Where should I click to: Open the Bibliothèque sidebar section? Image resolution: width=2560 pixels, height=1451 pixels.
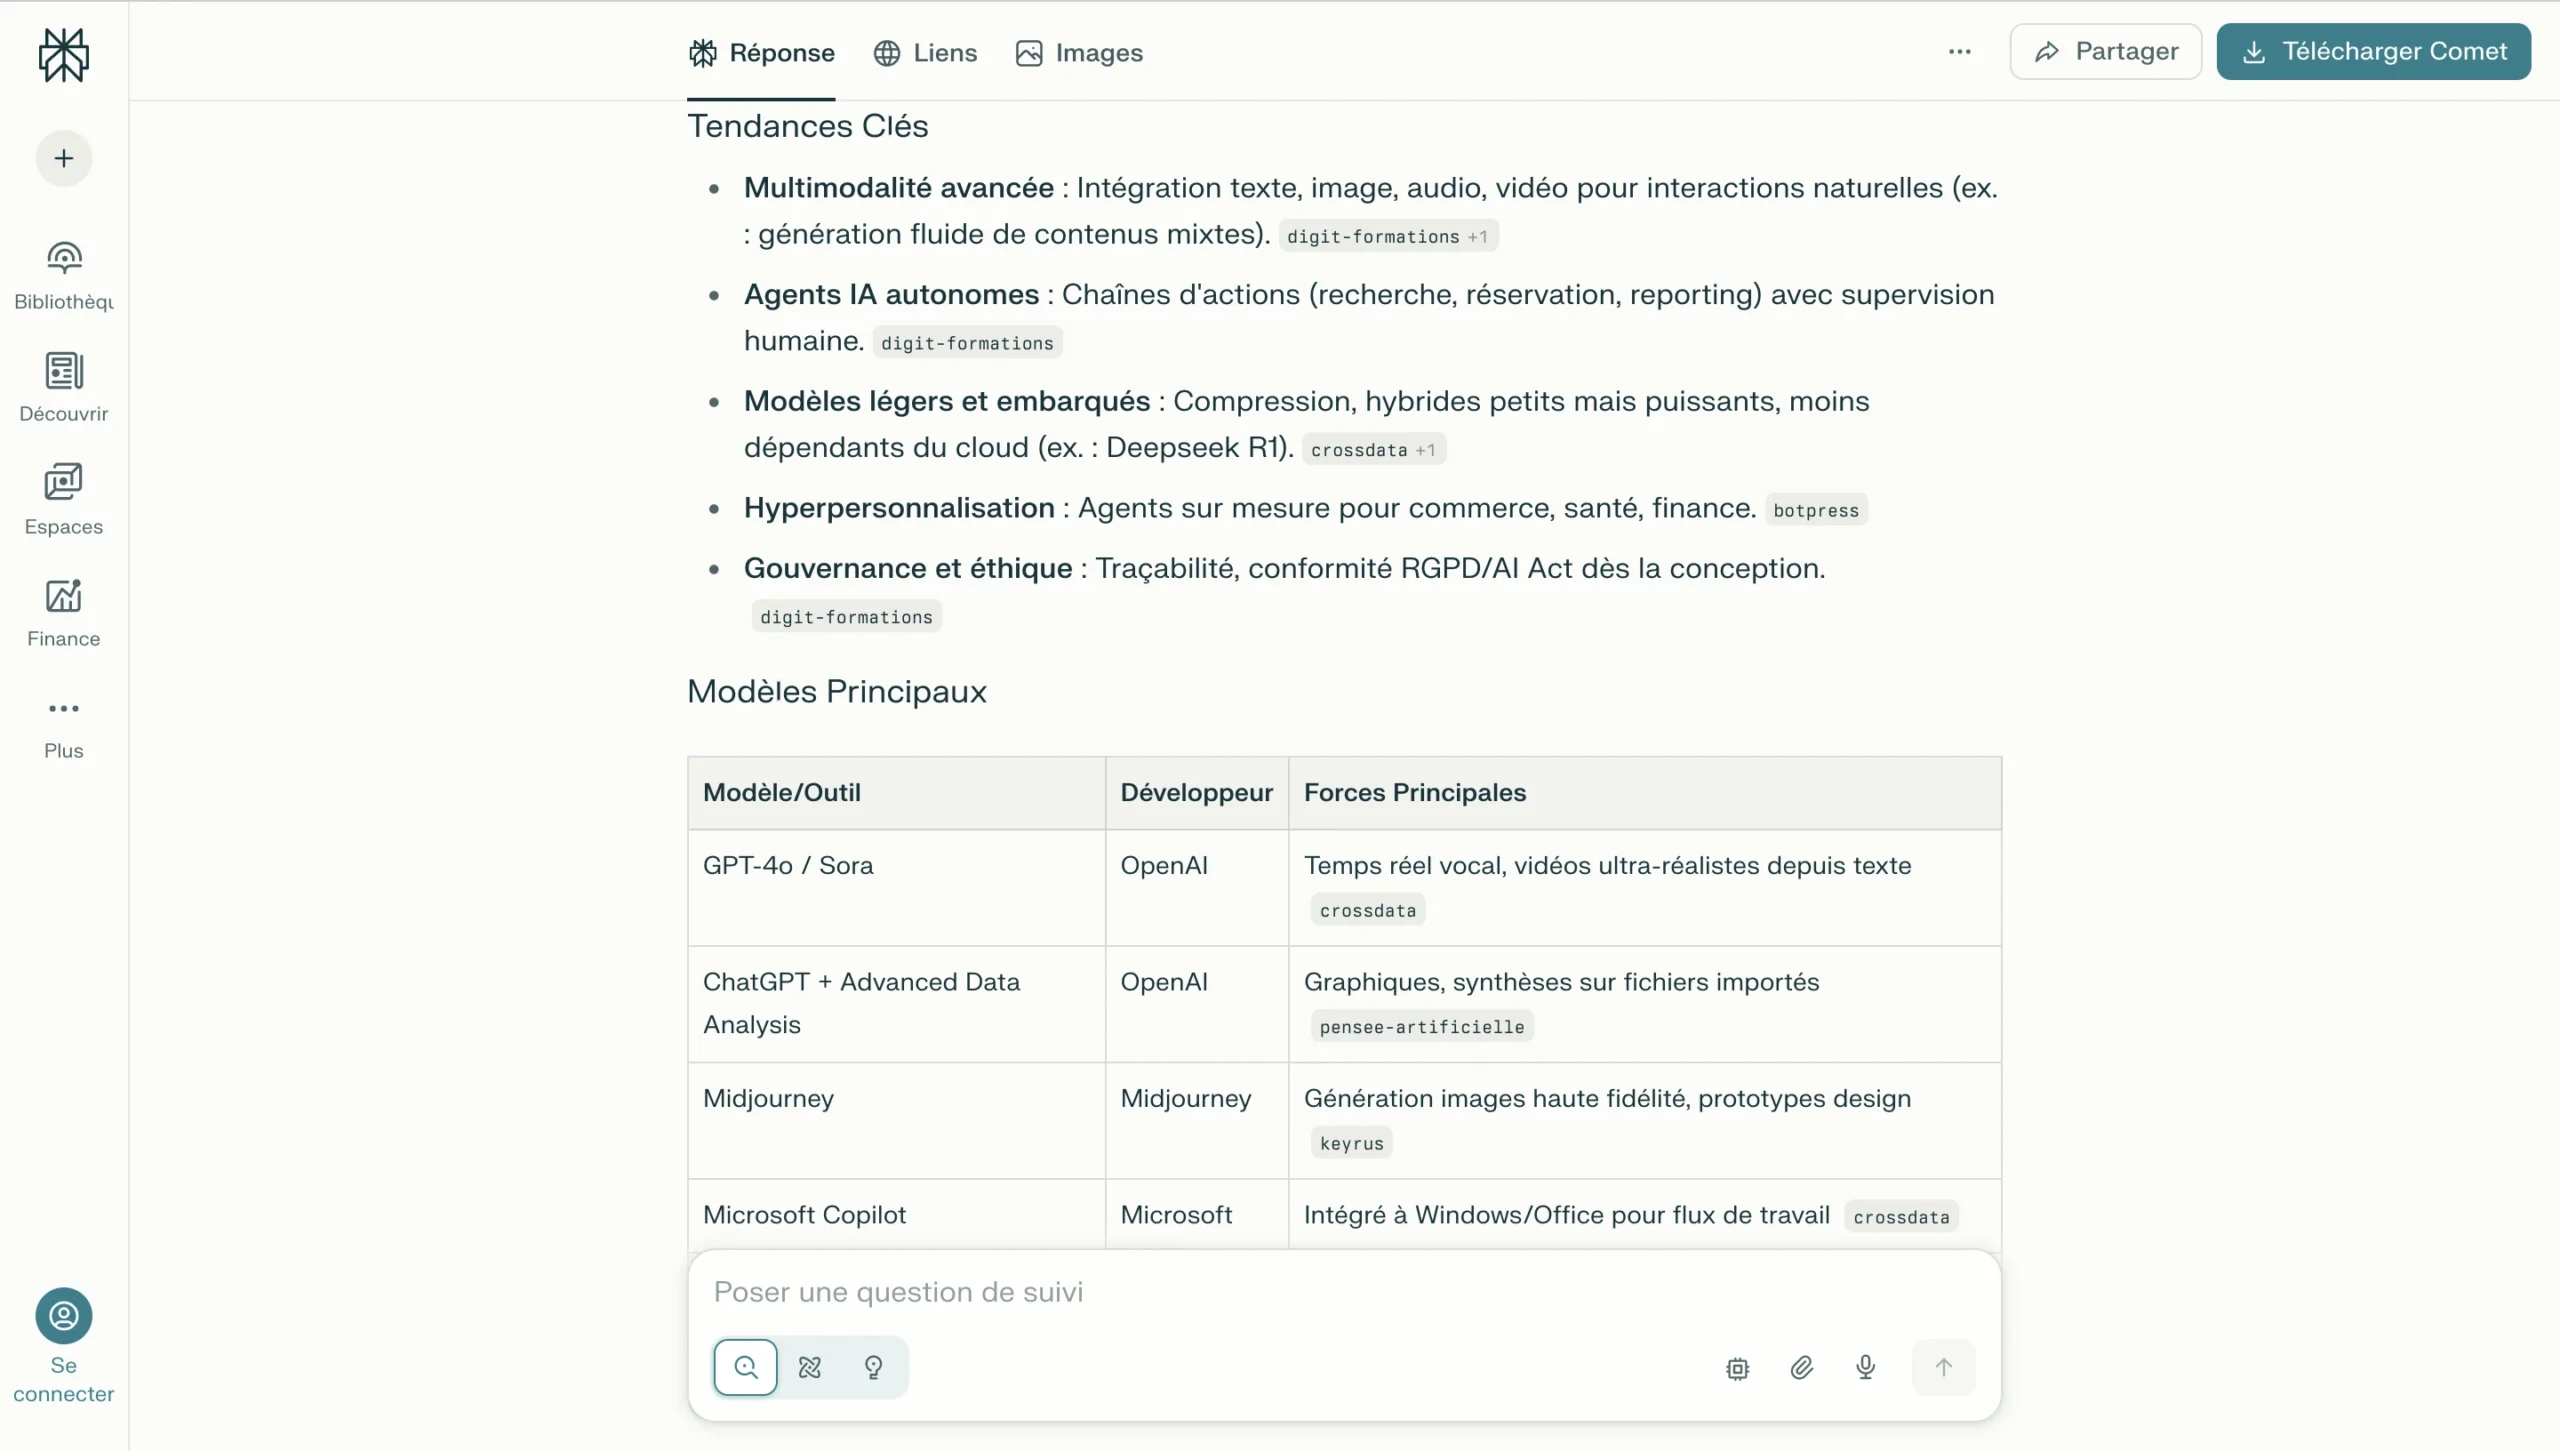[63, 272]
